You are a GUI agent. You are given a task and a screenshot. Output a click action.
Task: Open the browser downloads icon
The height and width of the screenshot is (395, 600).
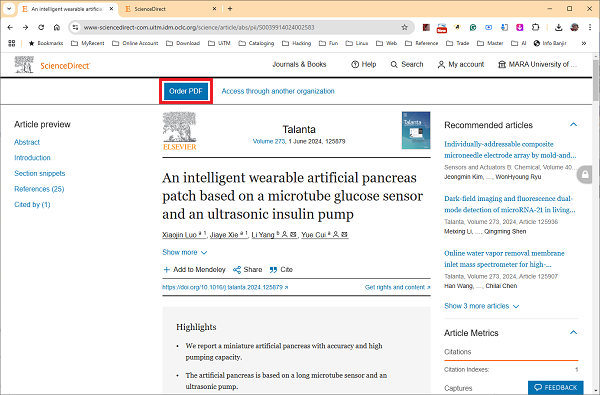coord(558,27)
